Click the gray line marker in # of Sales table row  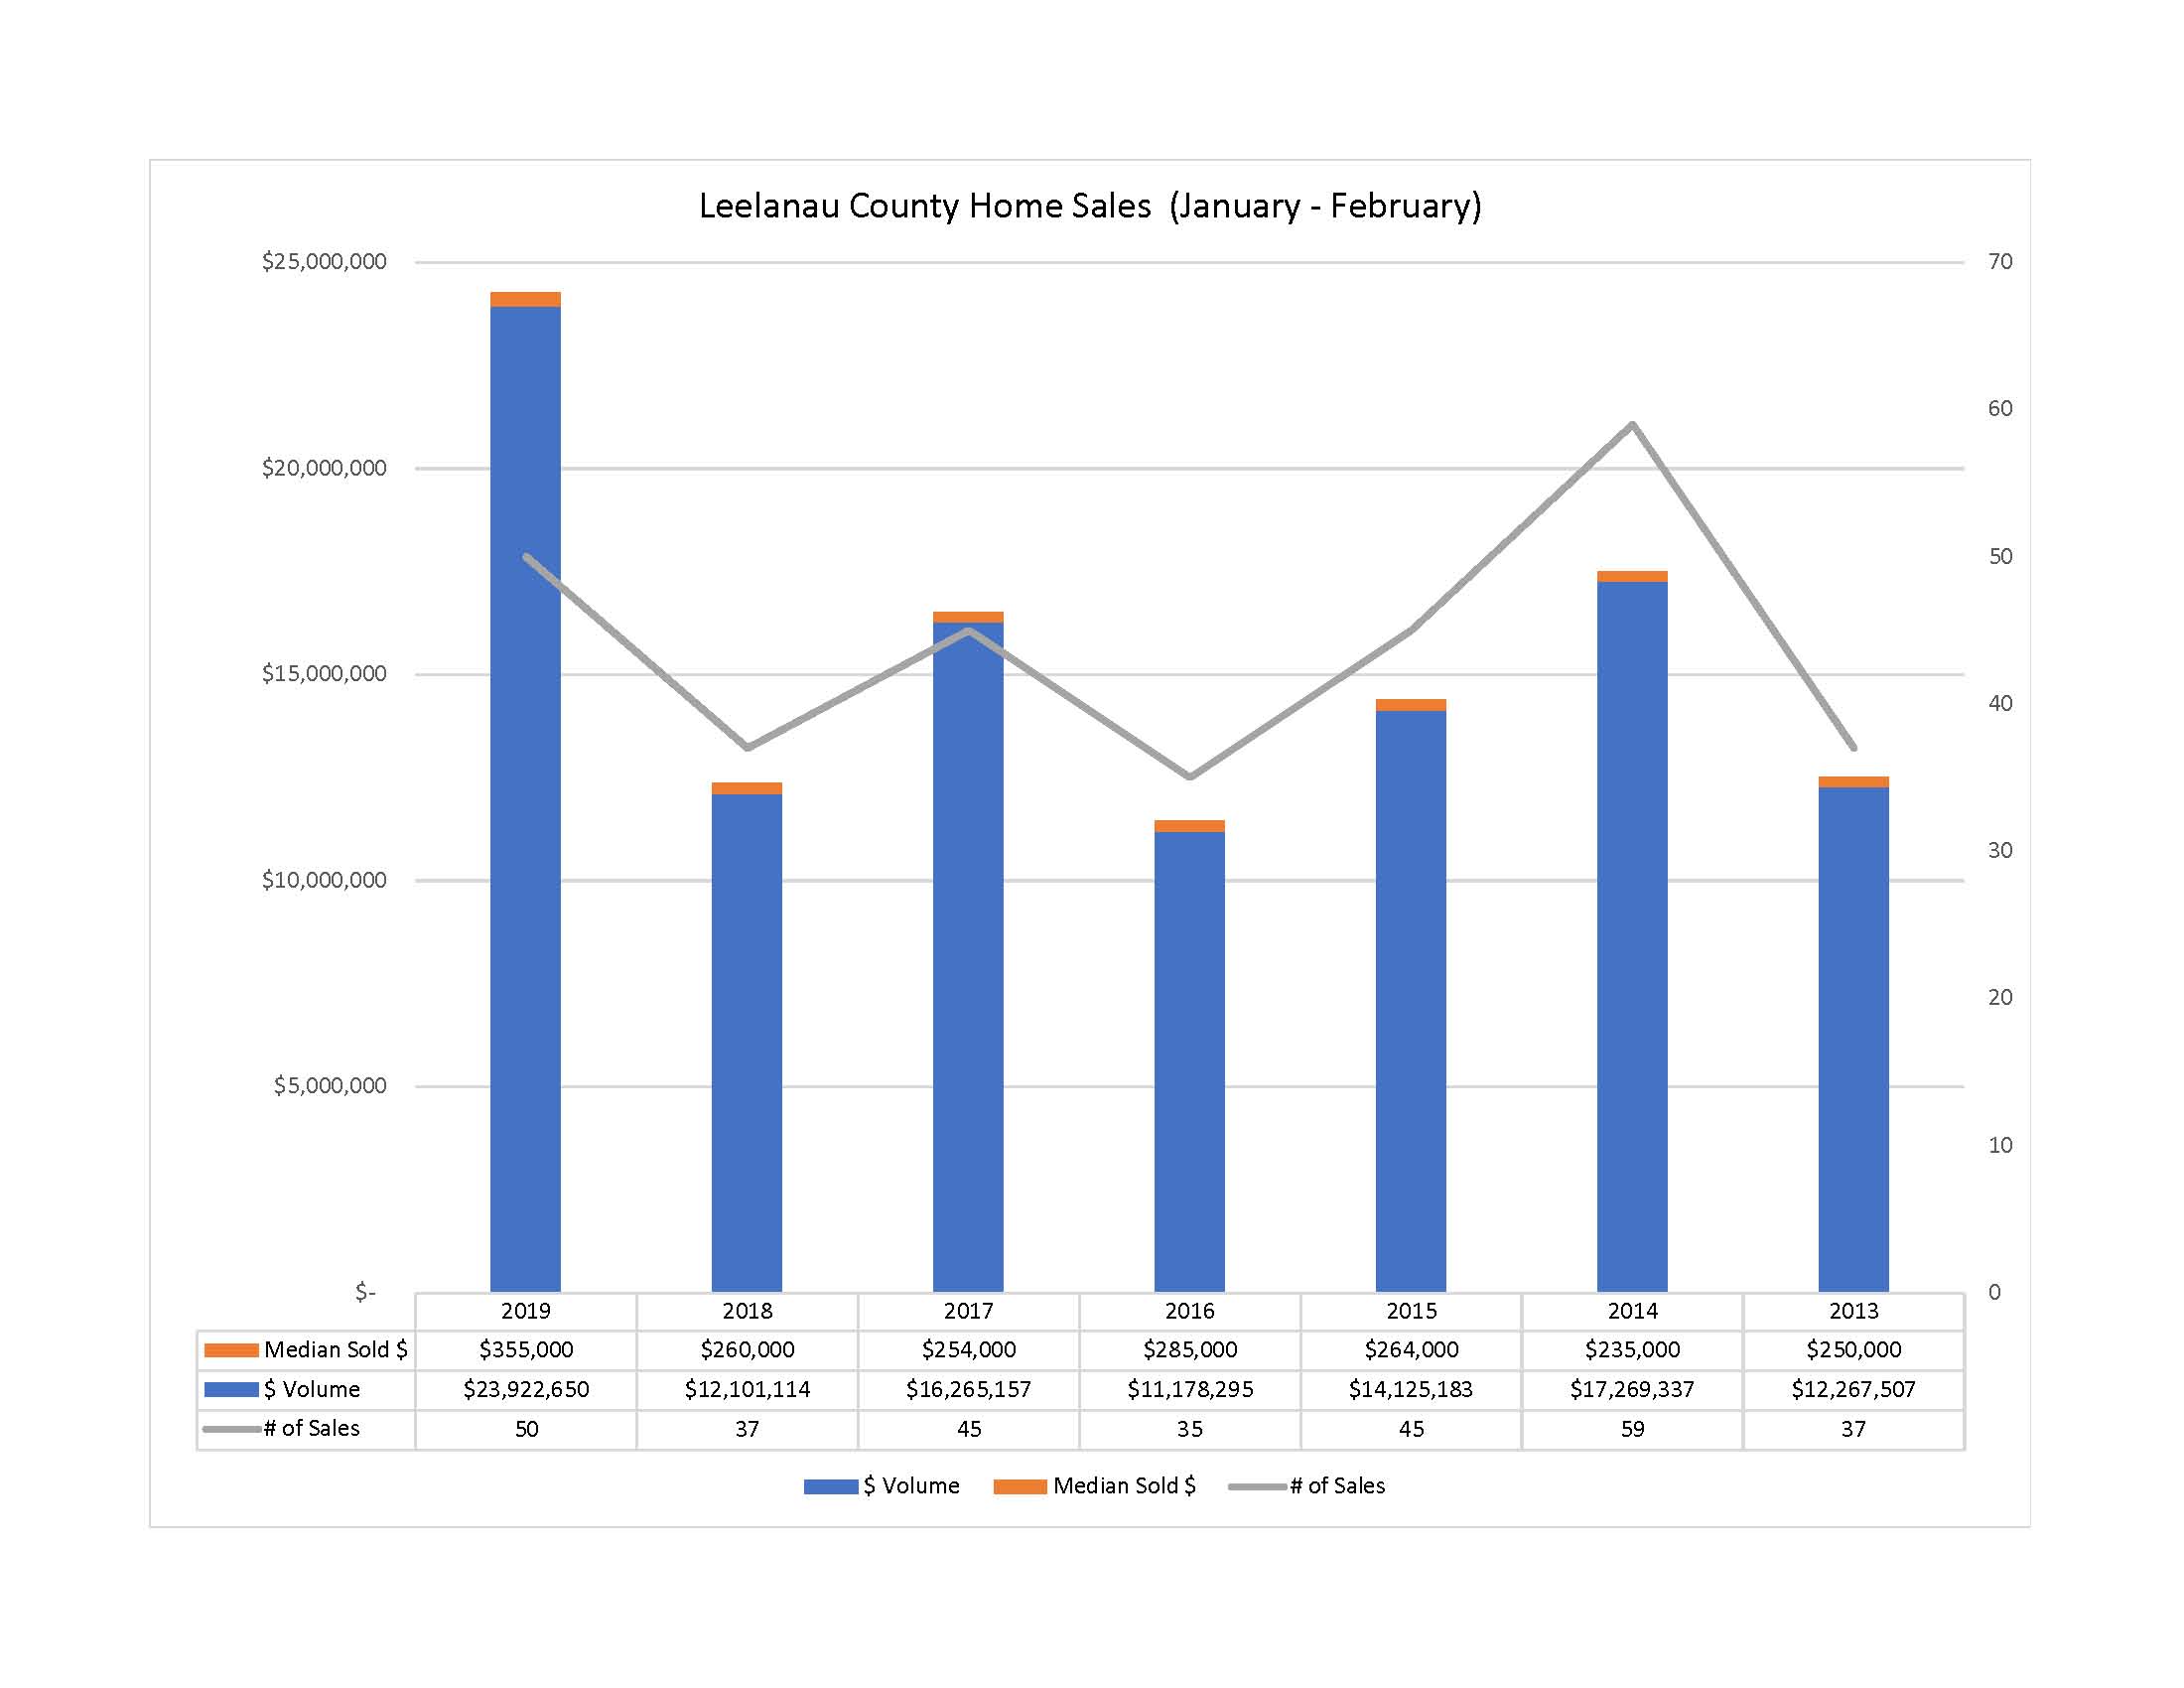pos(232,1429)
